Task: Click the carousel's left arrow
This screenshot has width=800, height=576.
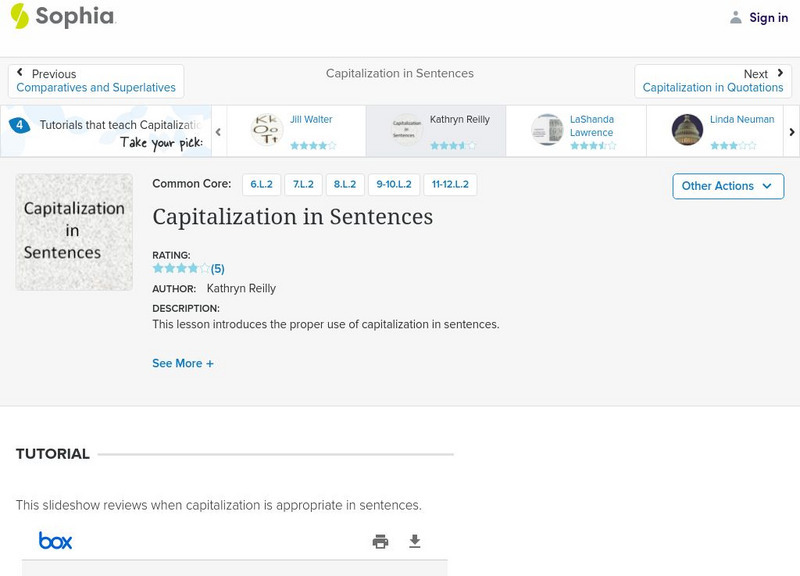Action: (218, 130)
